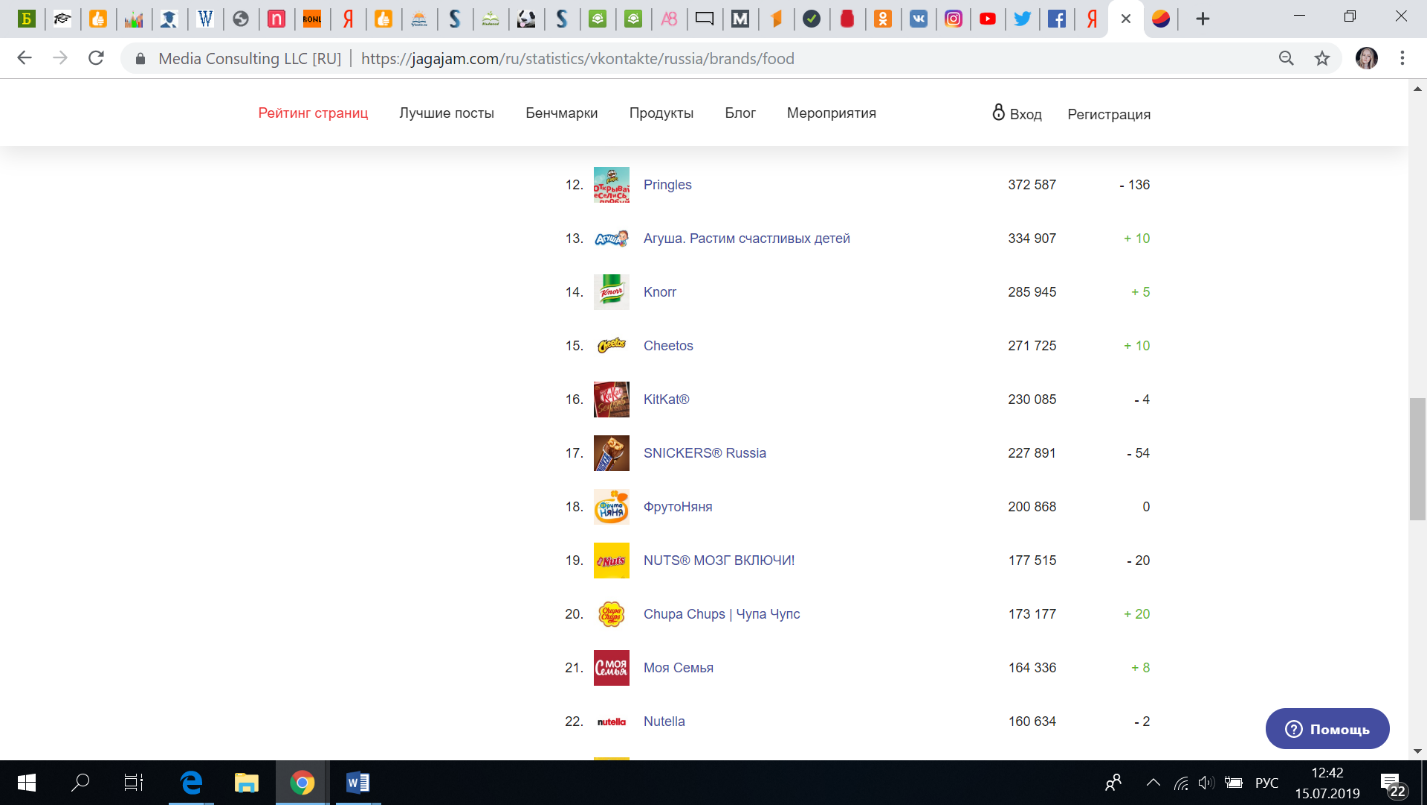Click the Chrome taskbar icon

(x=302, y=783)
